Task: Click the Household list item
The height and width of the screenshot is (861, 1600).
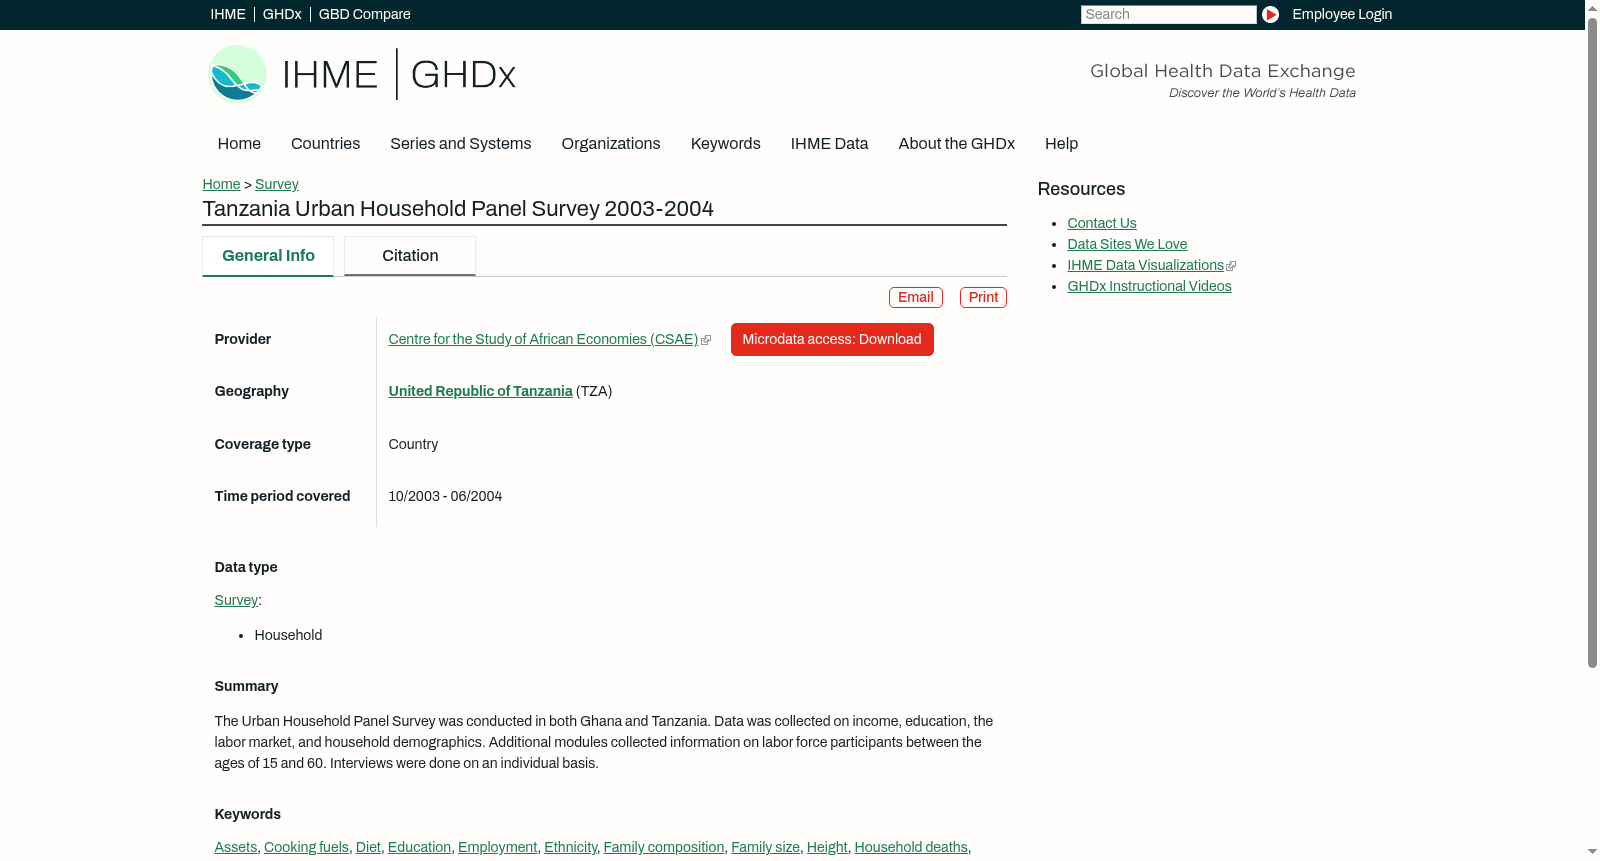Action: tap(288, 636)
